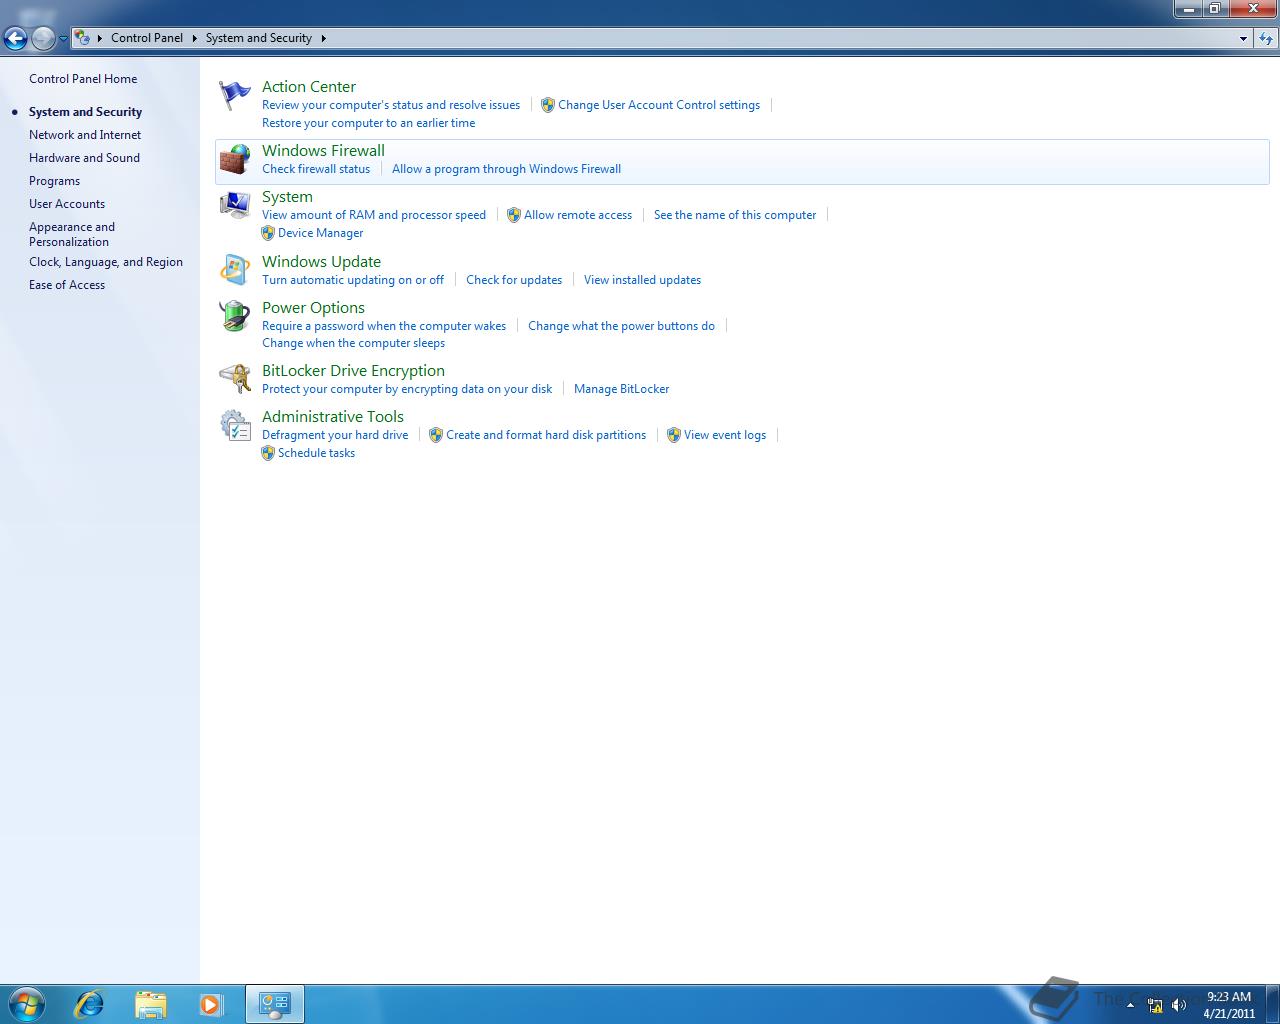Screen dimensions: 1280x1024
Task: Click the Forward arrow button
Action: pos(43,38)
